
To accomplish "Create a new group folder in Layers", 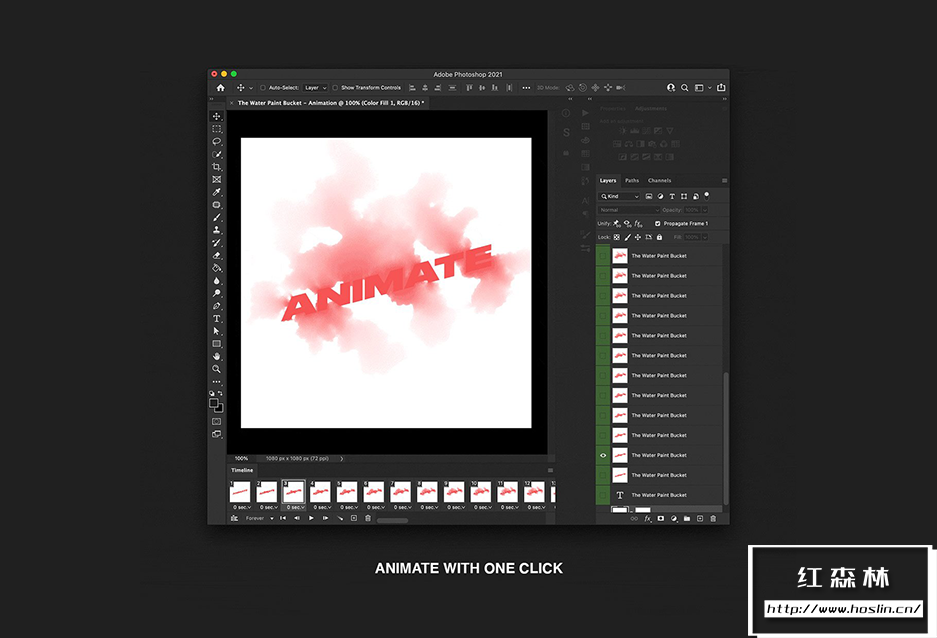I will [x=687, y=519].
